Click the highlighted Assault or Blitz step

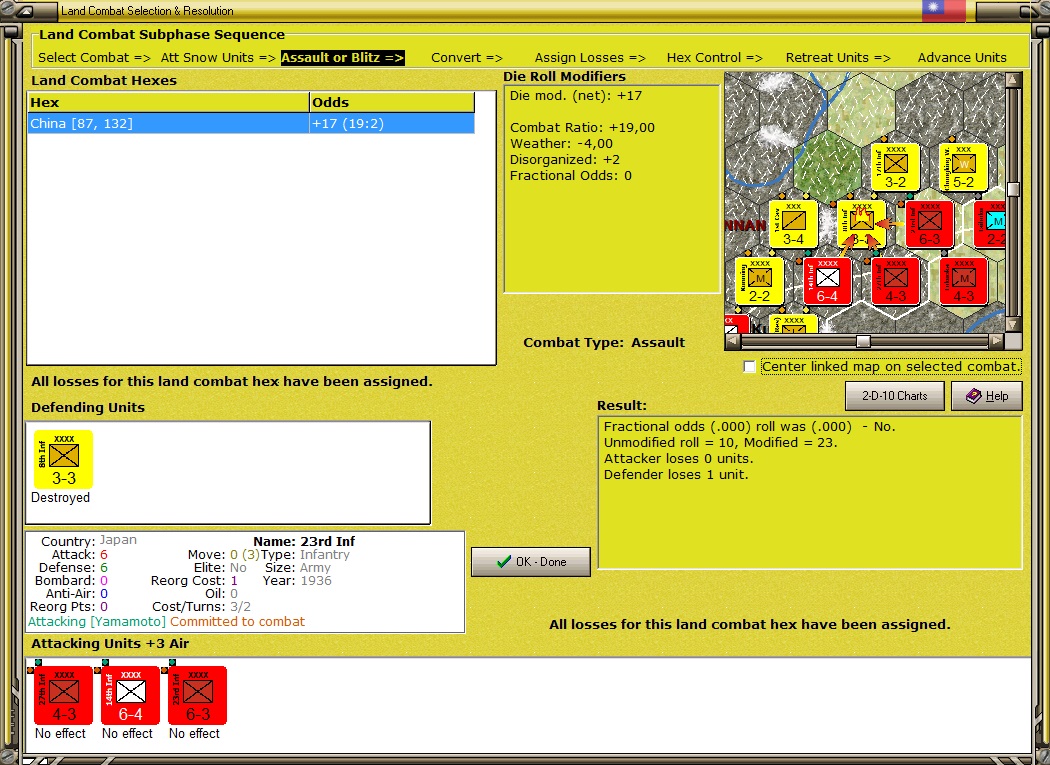pos(342,58)
